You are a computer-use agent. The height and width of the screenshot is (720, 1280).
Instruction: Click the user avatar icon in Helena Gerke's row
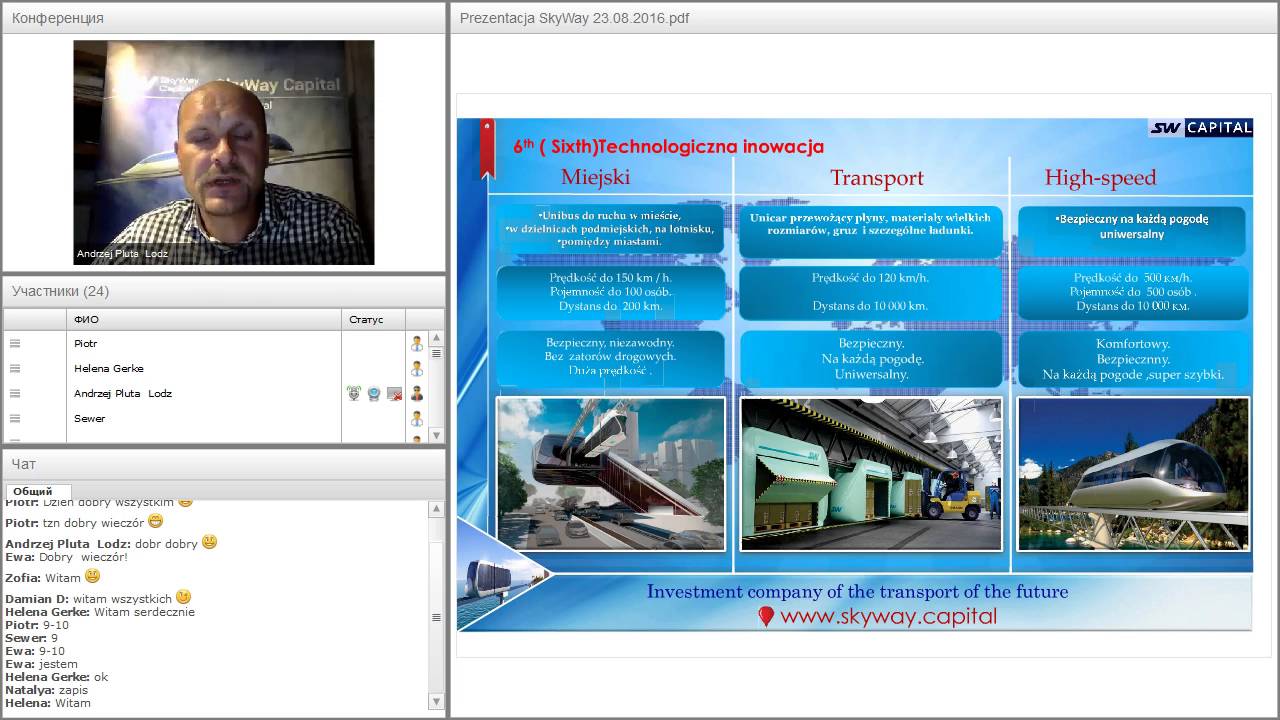coord(417,368)
